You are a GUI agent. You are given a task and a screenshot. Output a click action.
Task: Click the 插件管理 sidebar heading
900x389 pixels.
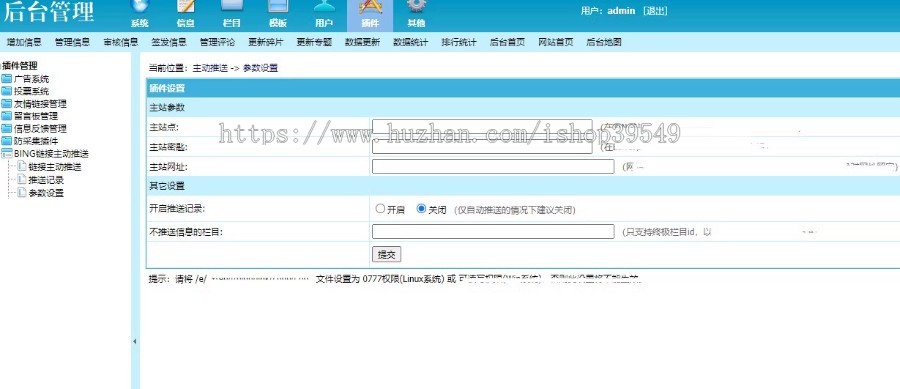coord(20,66)
